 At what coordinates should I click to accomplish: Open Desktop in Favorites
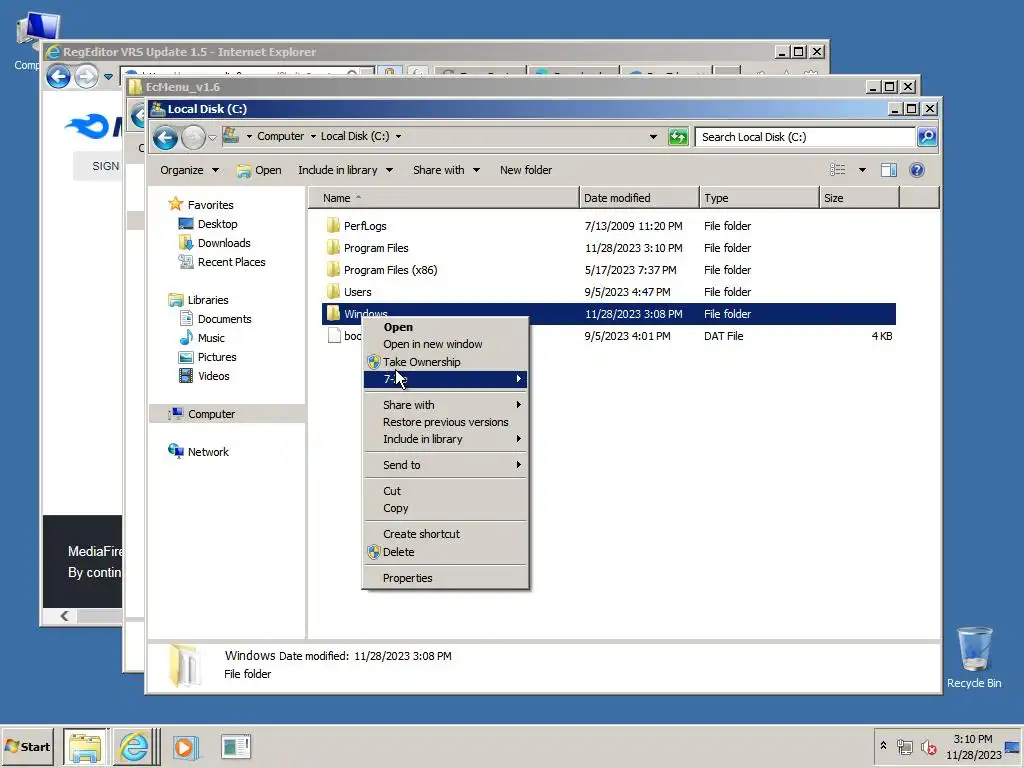pyautogui.click(x=217, y=224)
